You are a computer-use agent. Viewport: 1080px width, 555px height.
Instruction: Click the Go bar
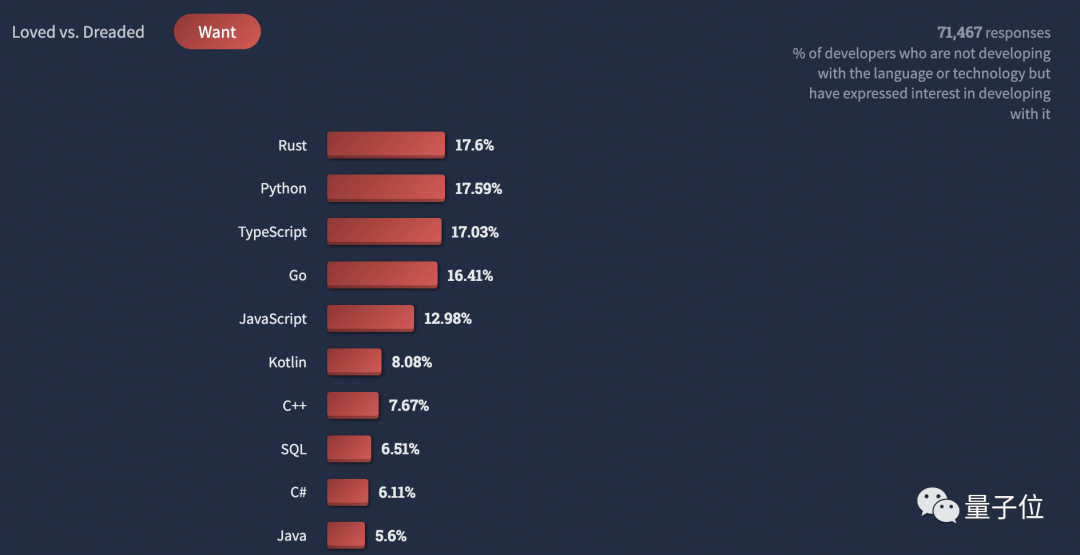pyautogui.click(x=381, y=275)
